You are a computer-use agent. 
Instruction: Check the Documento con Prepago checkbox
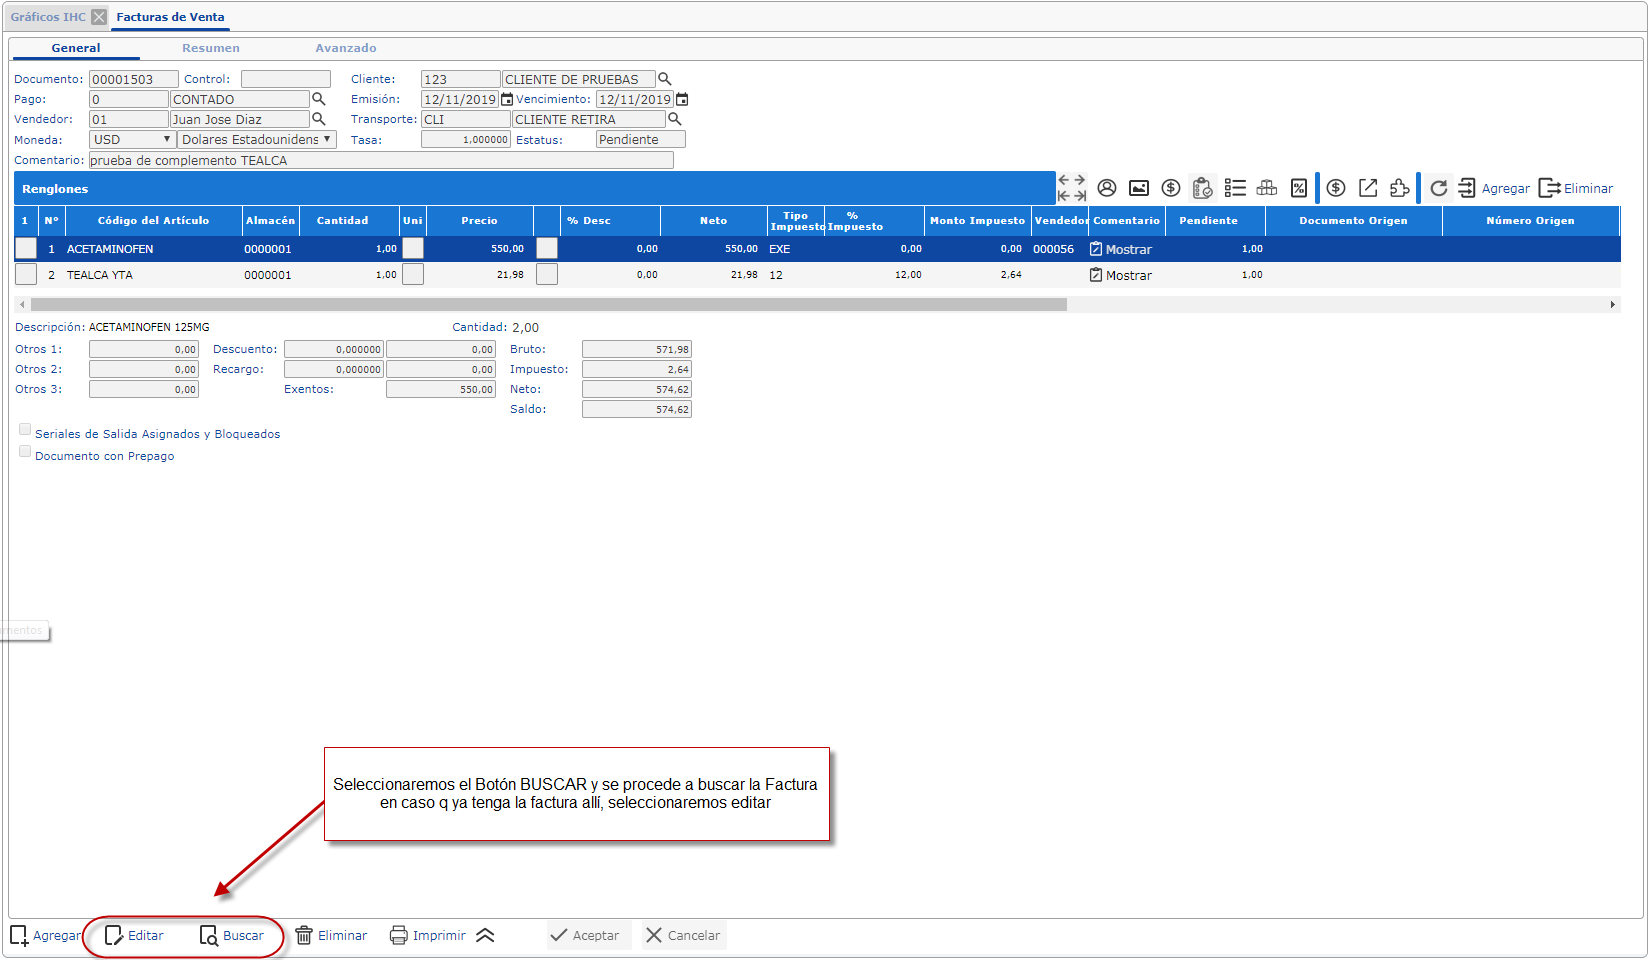tap(25, 452)
